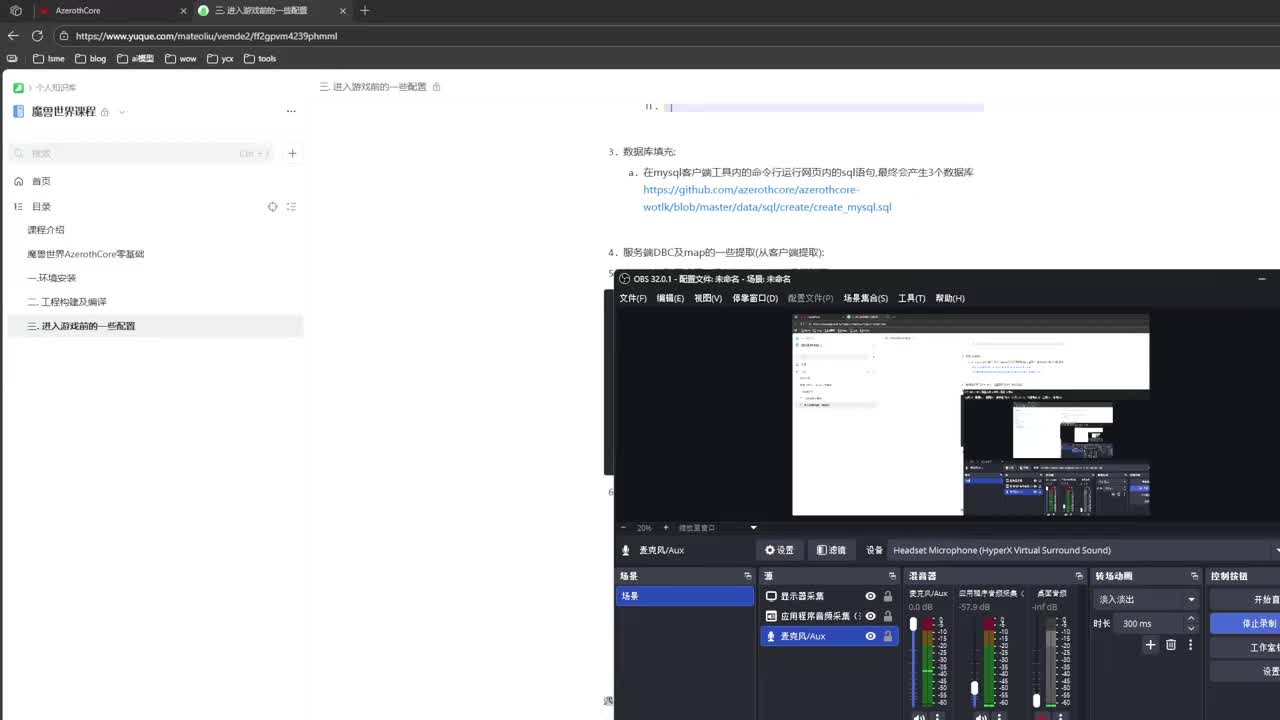Go to 首页 in the sidebar
1280x720 pixels.
point(41,181)
